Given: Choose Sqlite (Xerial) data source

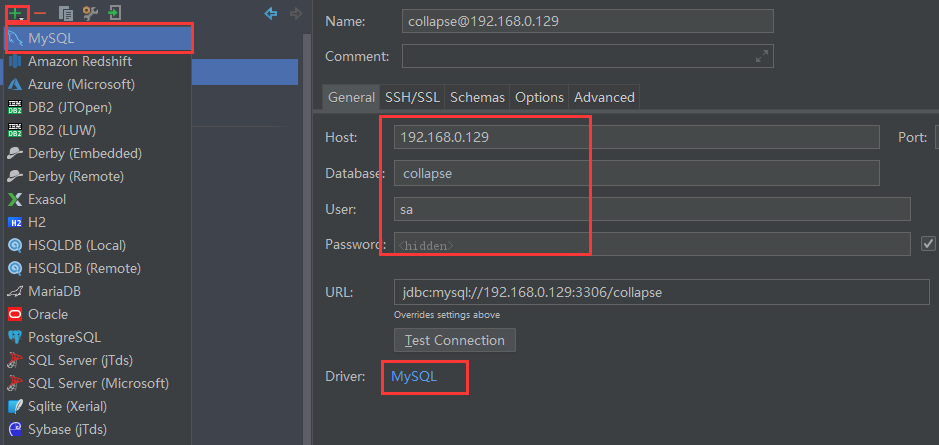Looking at the screenshot, I should coord(98,406).
